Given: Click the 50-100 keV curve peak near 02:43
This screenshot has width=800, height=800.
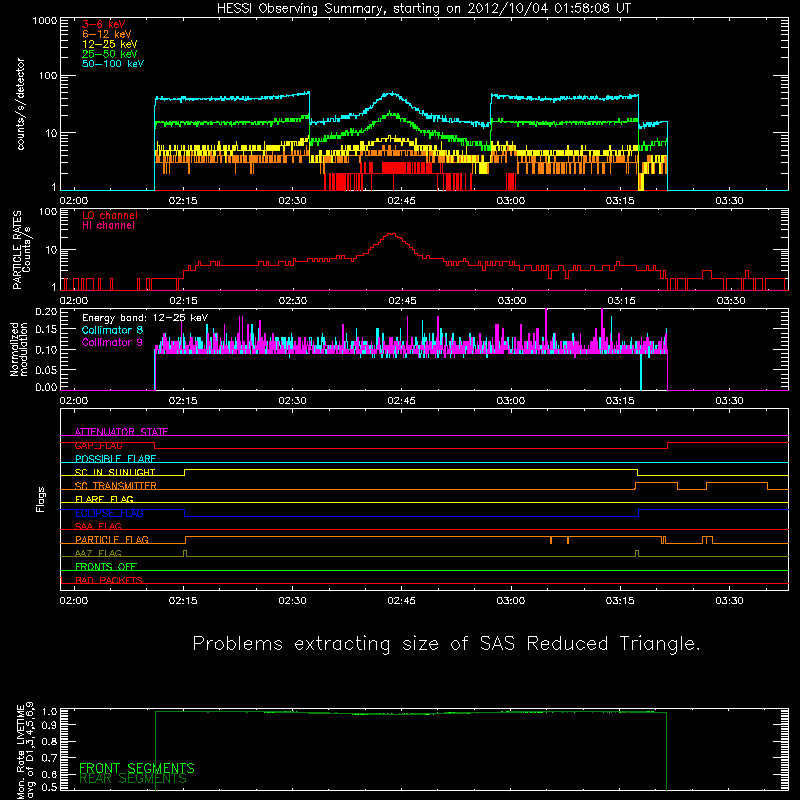Looking at the screenshot, I should coord(391,93).
